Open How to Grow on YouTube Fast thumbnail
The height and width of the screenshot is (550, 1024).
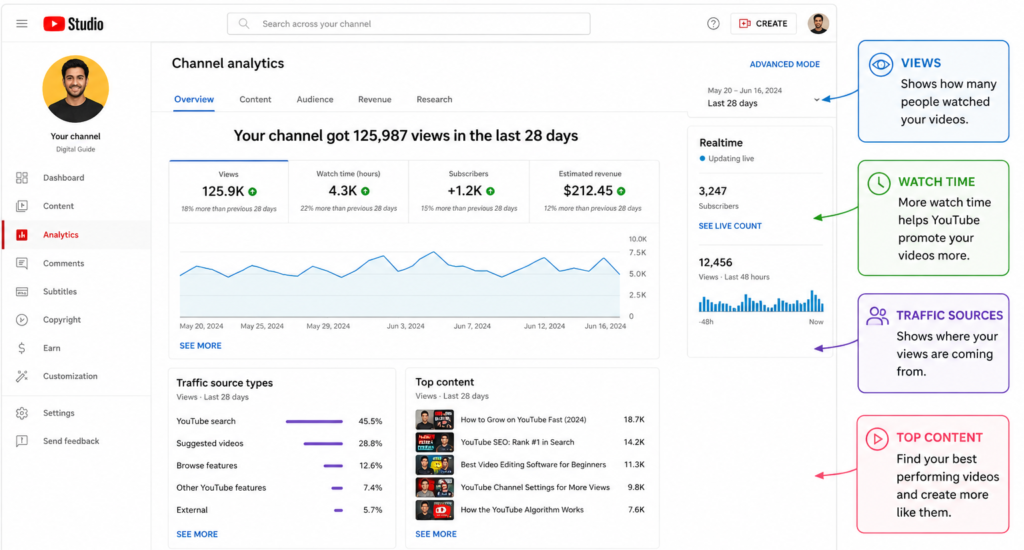point(434,419)
